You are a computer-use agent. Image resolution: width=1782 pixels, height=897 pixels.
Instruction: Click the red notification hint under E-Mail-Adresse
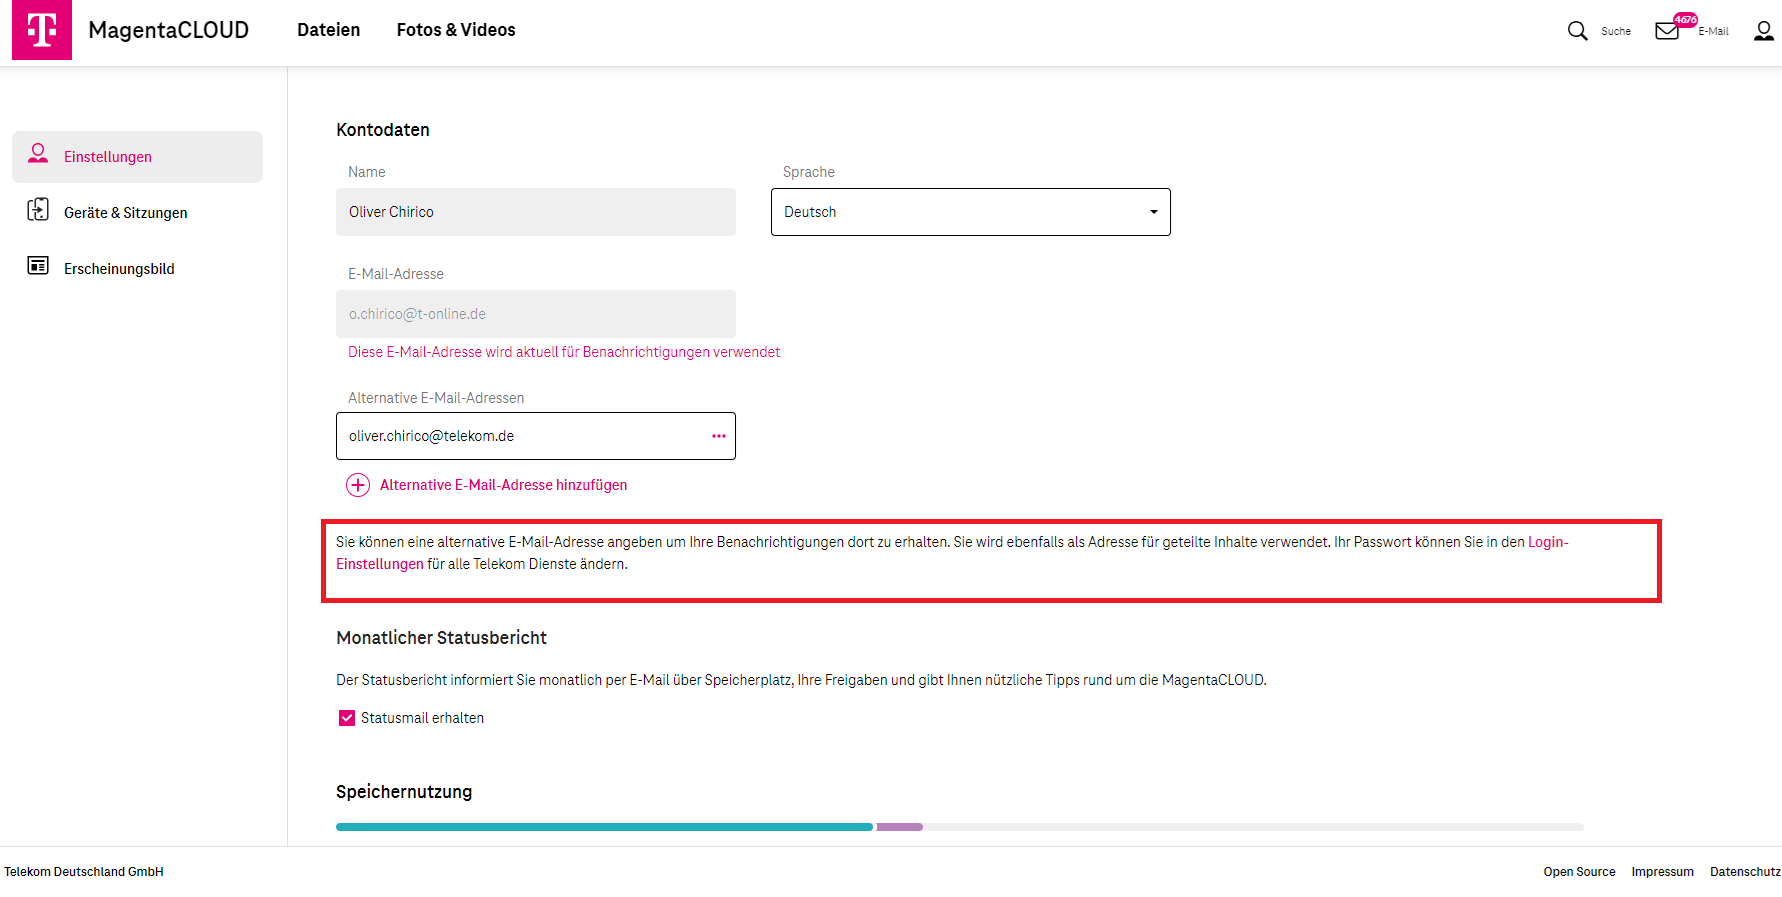coord(564,352)
